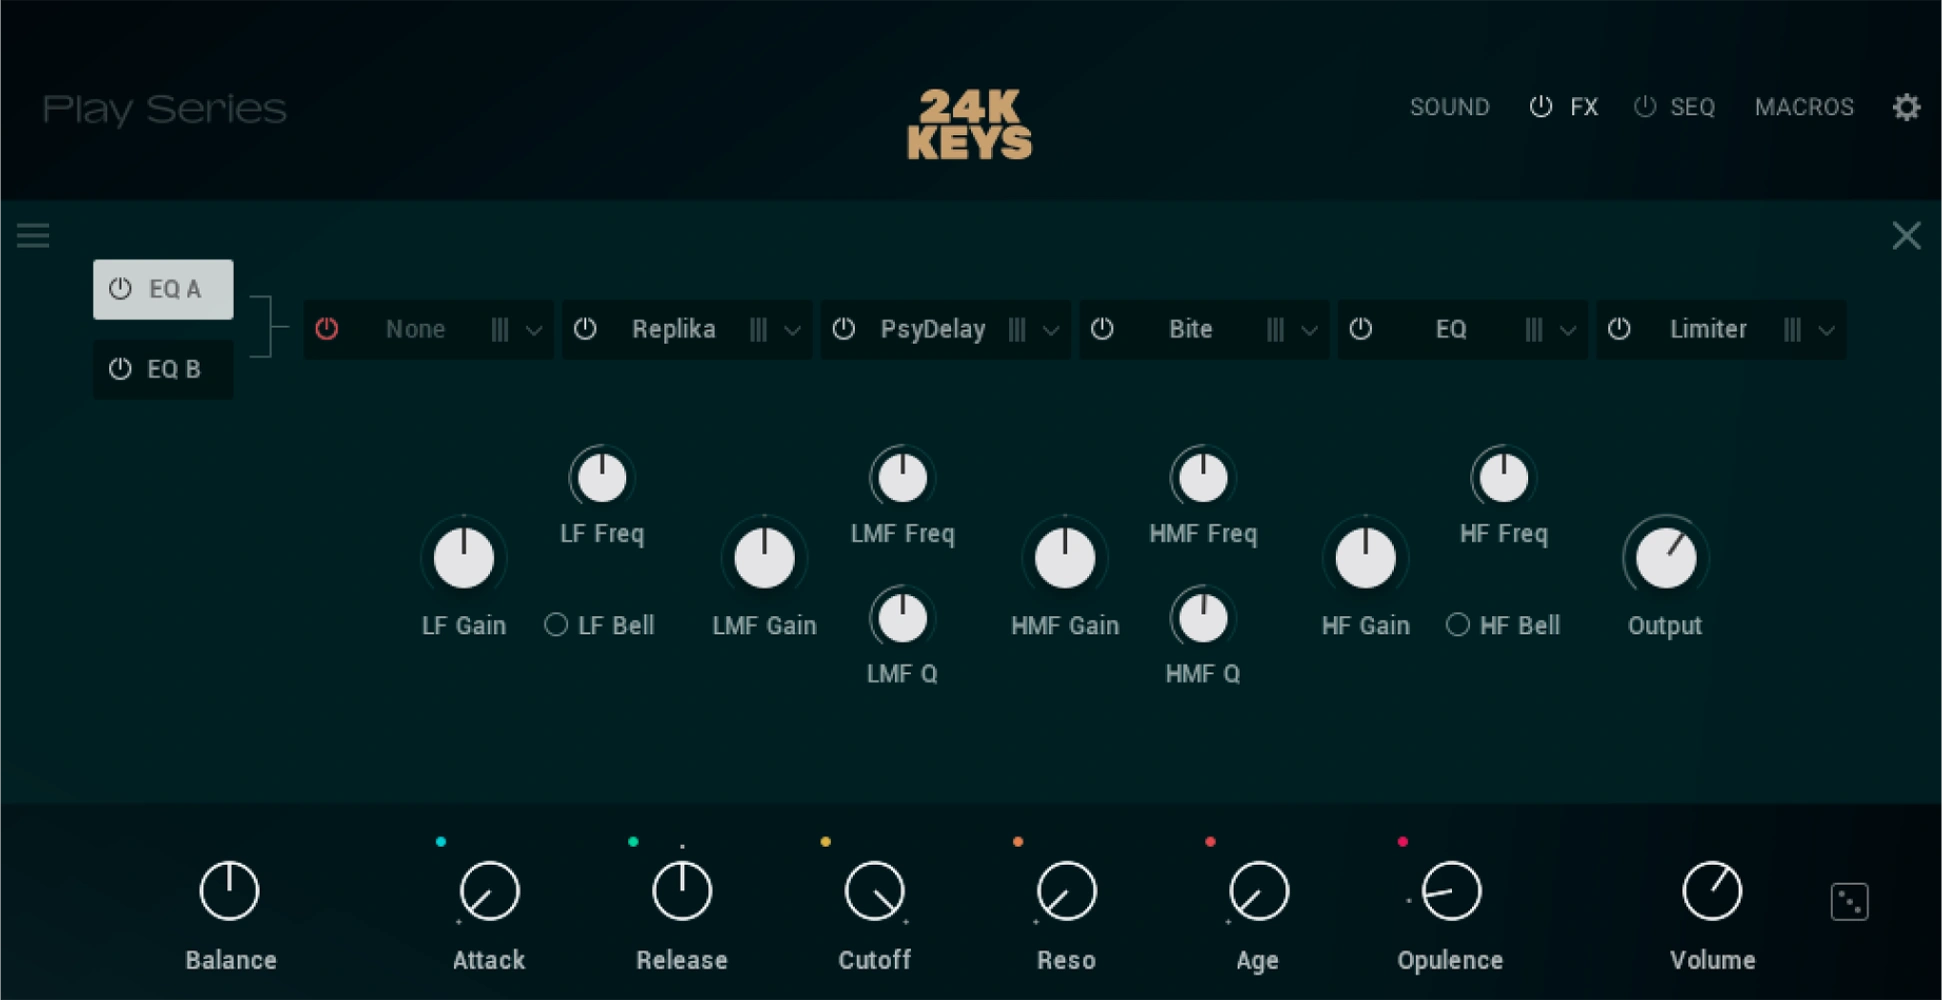Open the Limiter preset list icon
This screenshot has height=1000, width=1942.
(1793, 329)
